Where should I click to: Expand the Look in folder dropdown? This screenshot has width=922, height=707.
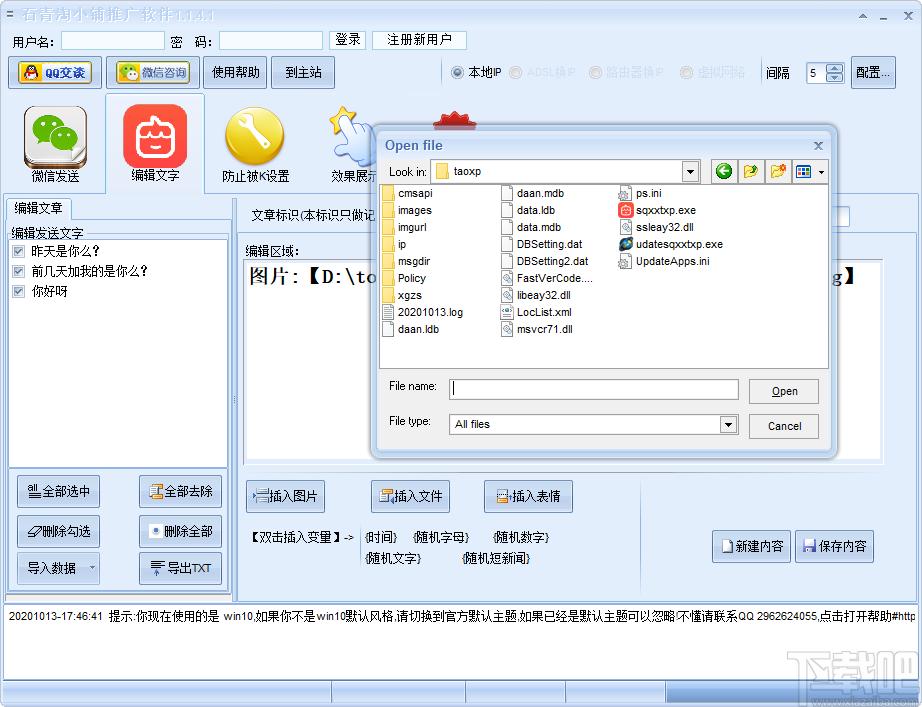[690, 172]
